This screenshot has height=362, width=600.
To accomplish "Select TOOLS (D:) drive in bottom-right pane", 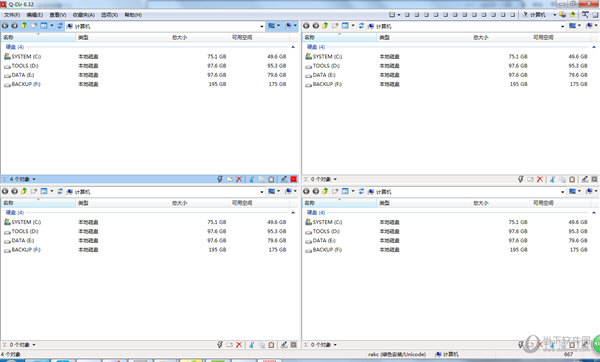I will tap(323, 231).
